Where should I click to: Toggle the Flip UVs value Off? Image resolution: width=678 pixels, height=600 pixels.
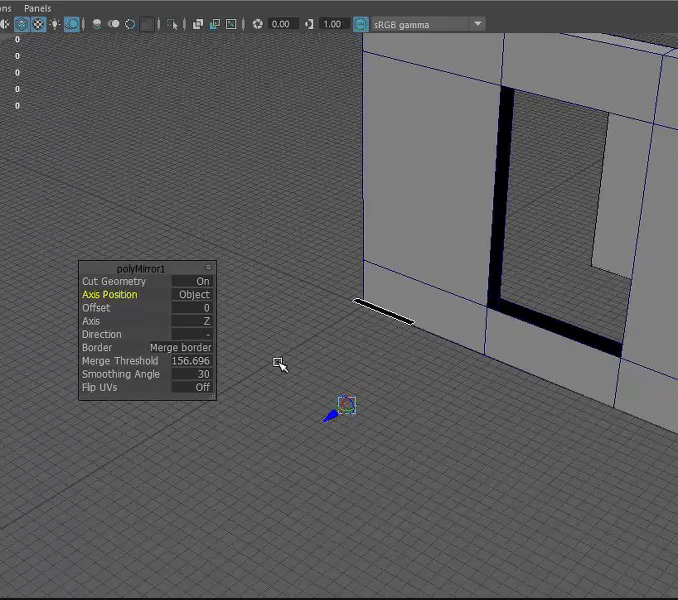pyautogui.click(x=192, y=387)
